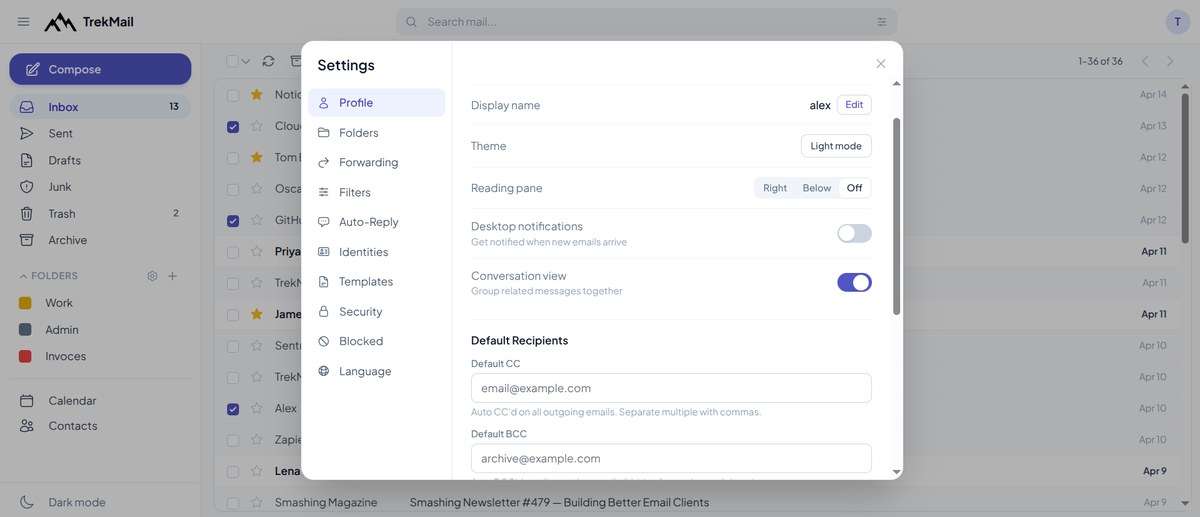Open the Inbox folder
Viewport: 1200px width, 517px height.
click(100, 107)
